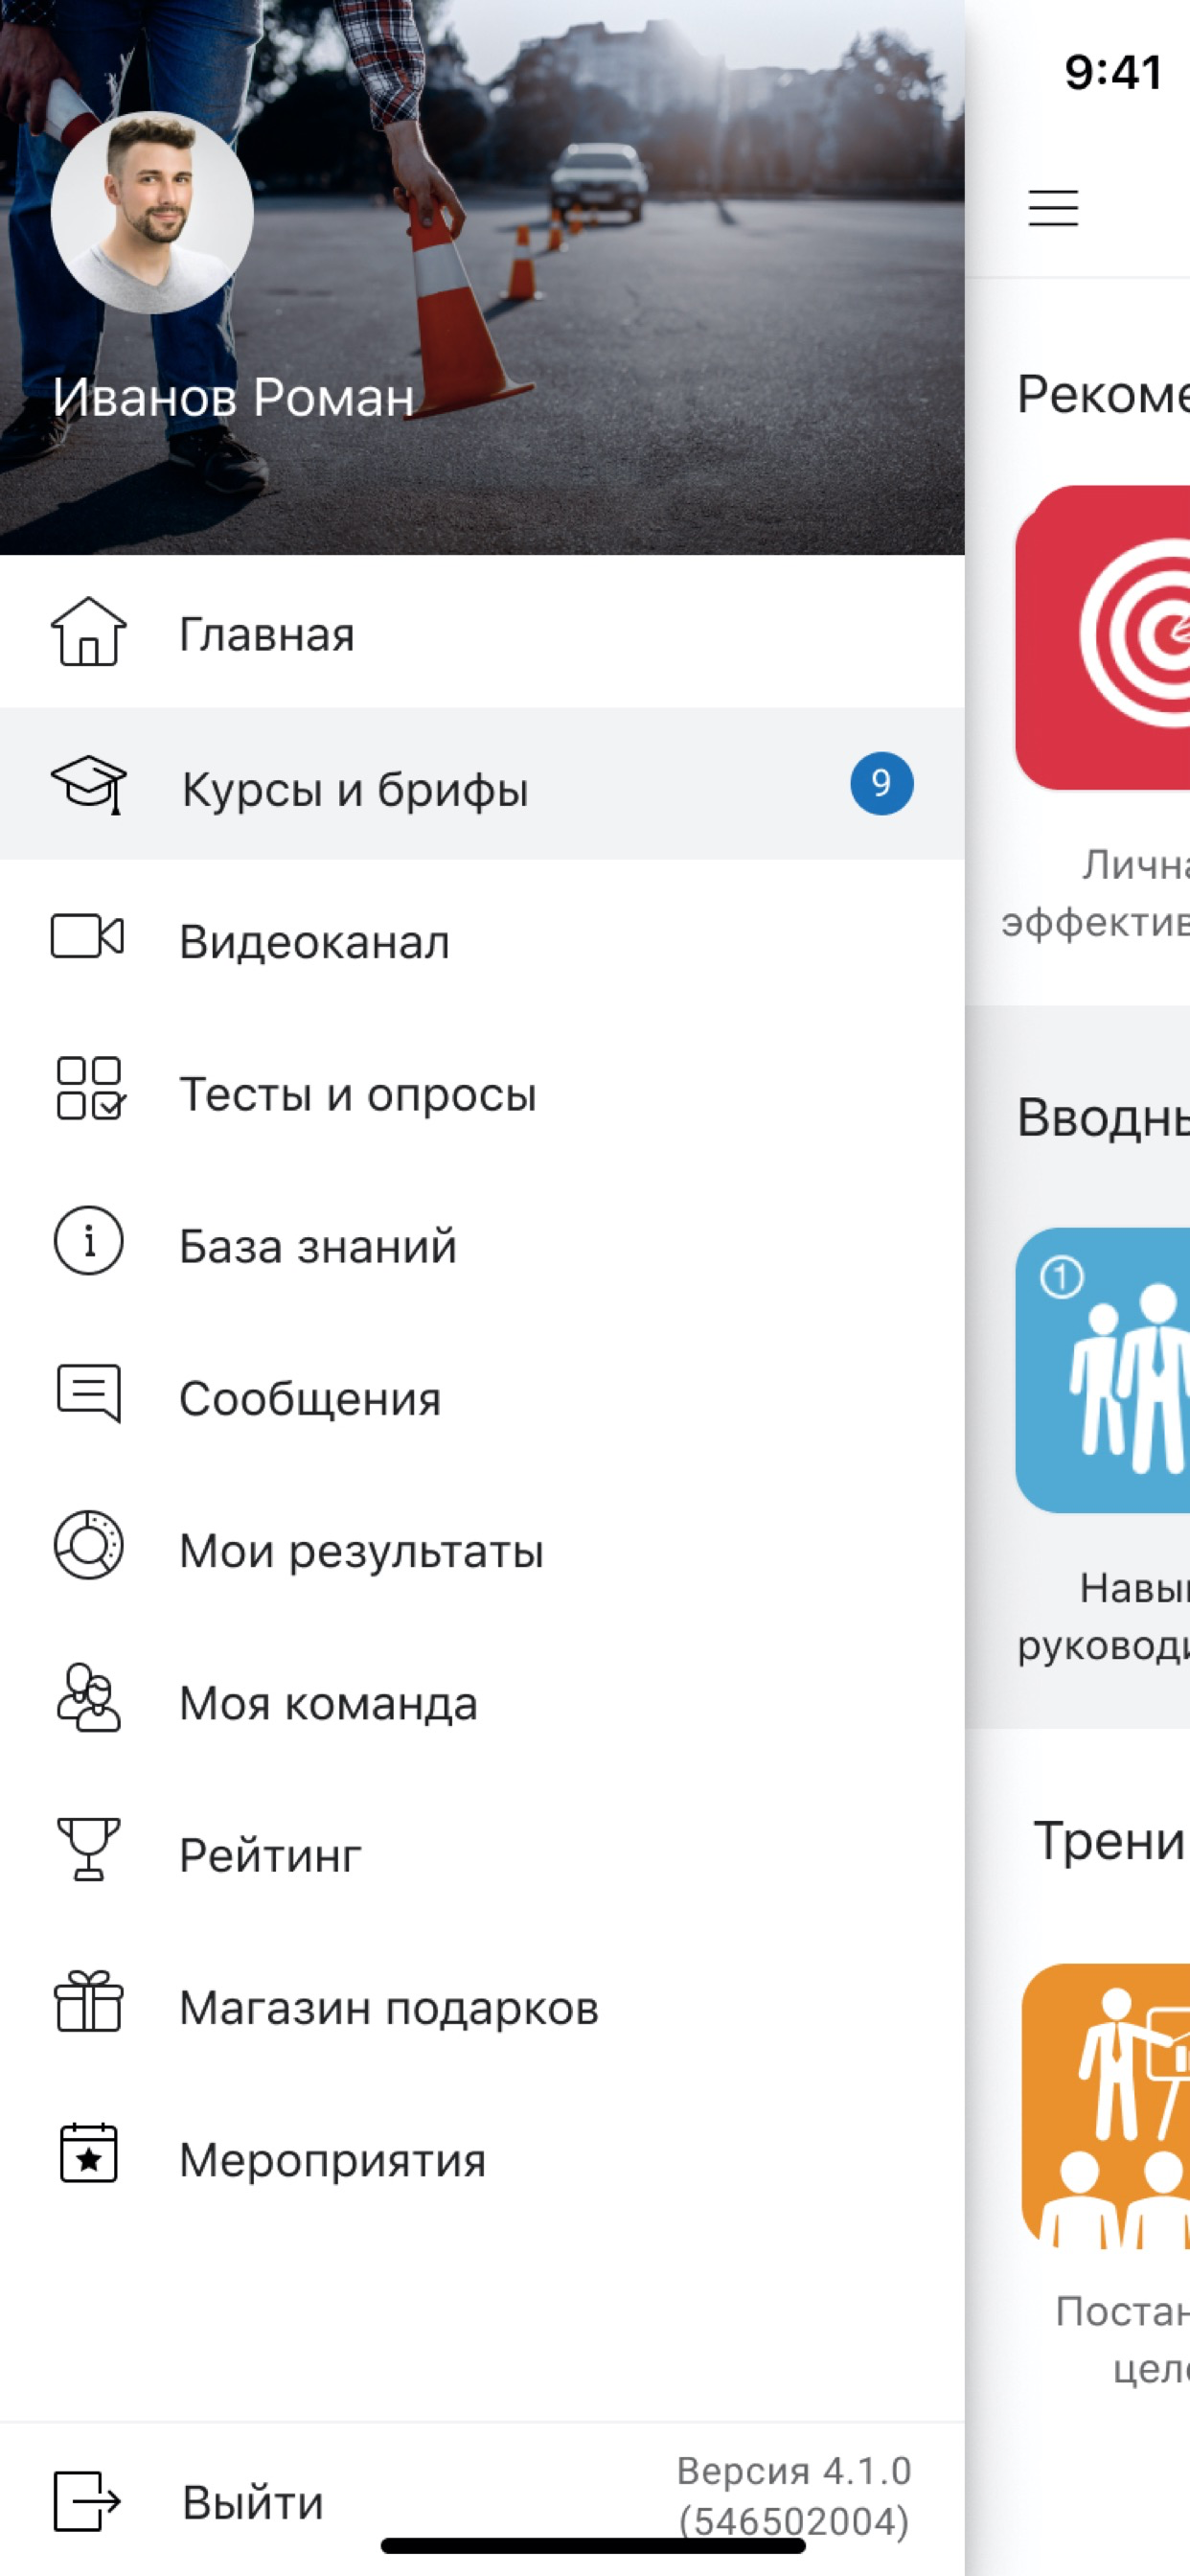Open Тесты и опросы
1190x2576 pixels.
[482, 1089]
